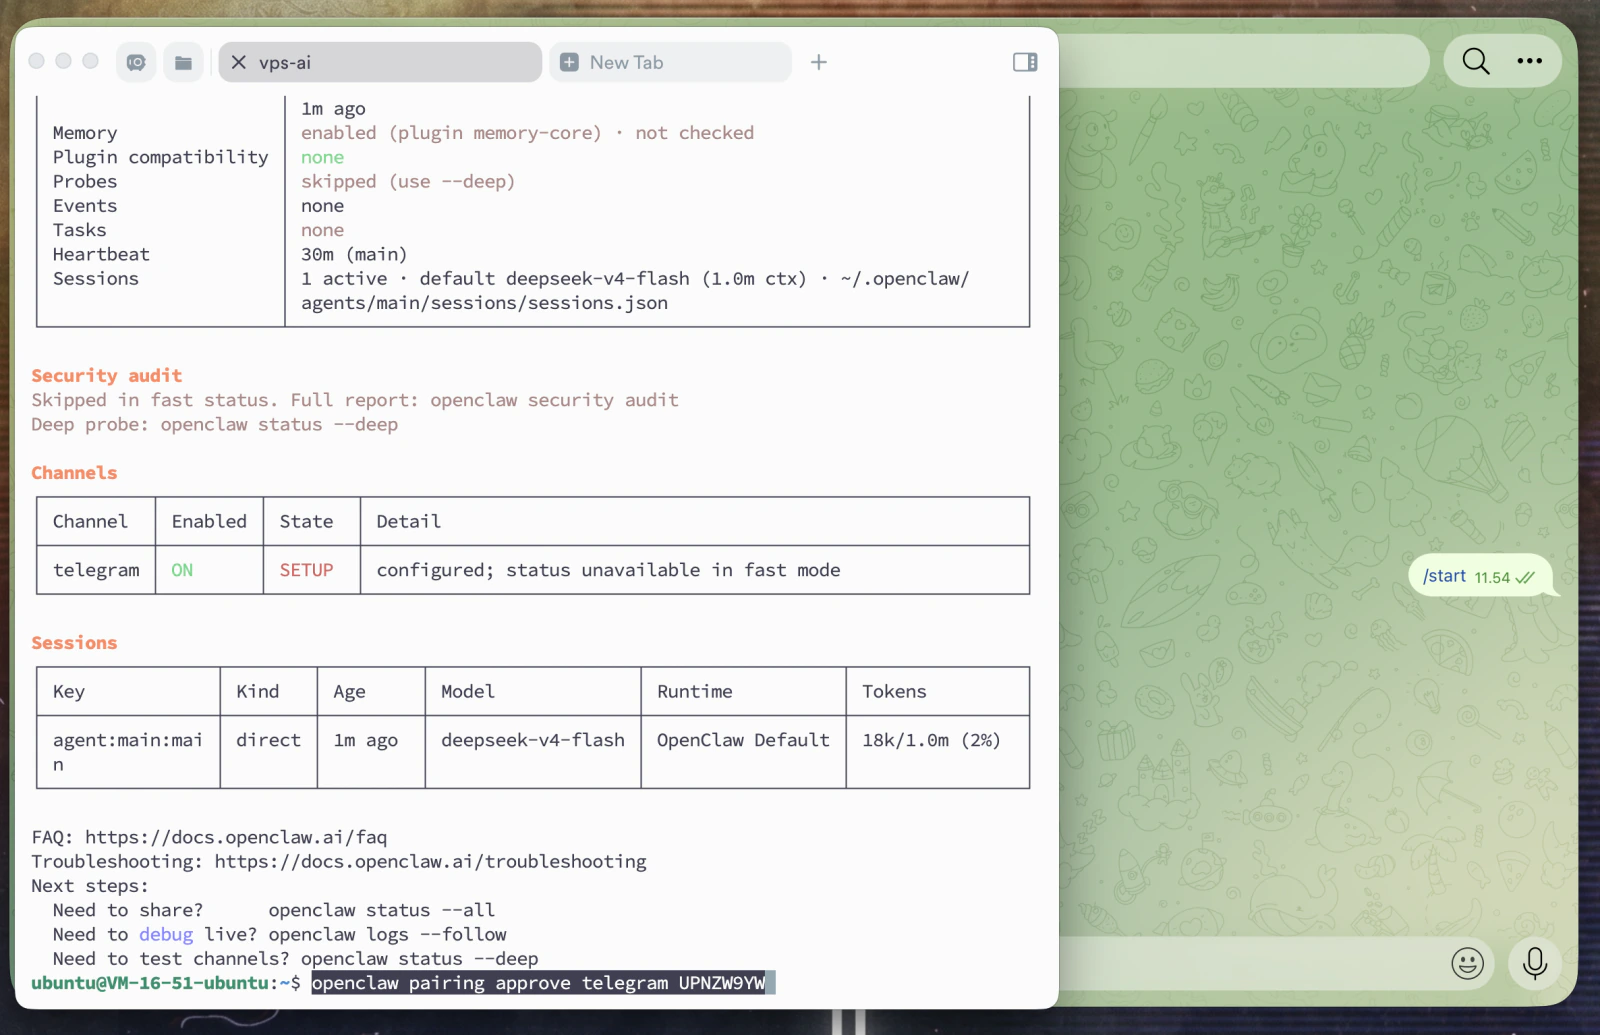The image size is (1600, 1035).
Task: Click the 'Channels' section heading
Action: [x=74, y=472]
